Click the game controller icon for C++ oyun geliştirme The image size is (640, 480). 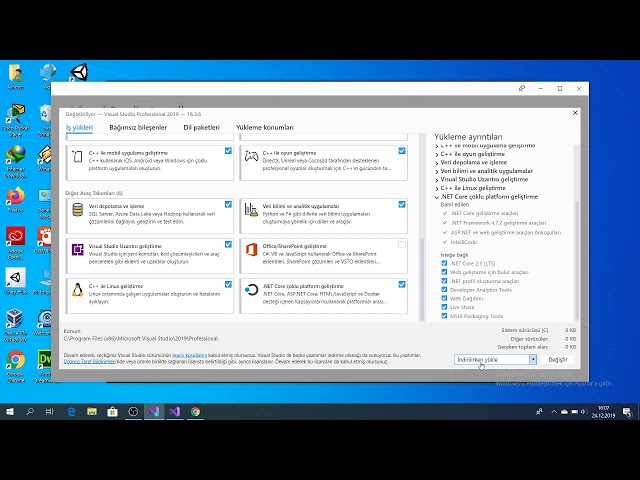pos(251,156)
